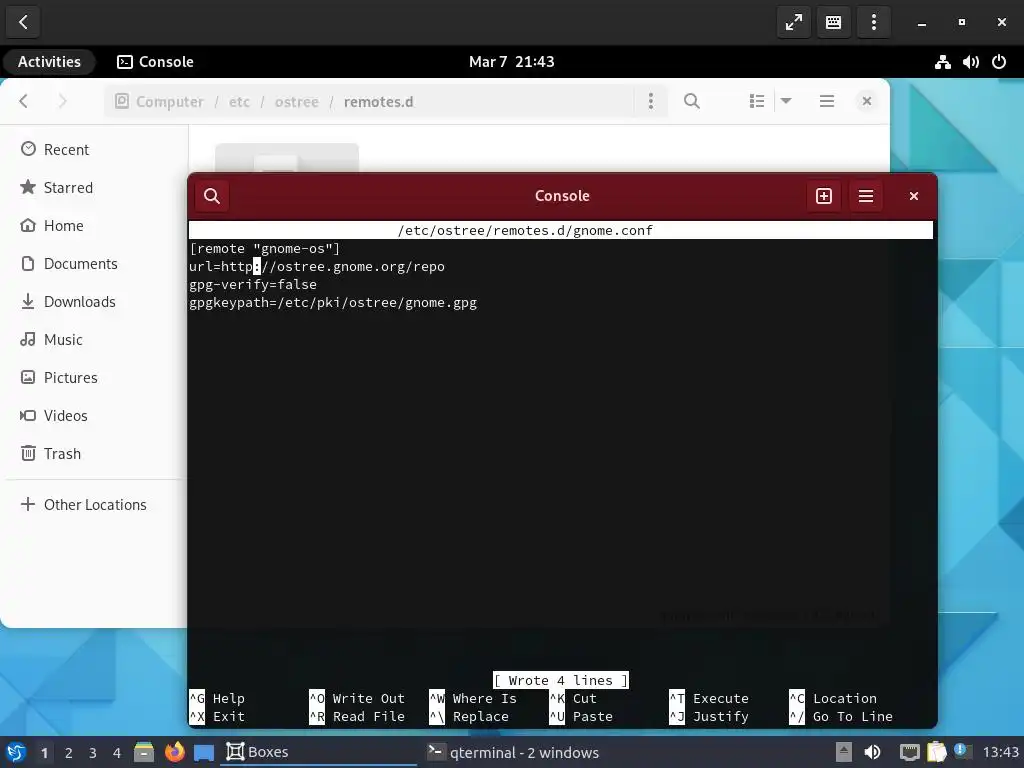Click the ^R Read File shortcut in nano
The height and width of the screenshot is (768, 1024).
pyautogui.click(x=357, y=716)
